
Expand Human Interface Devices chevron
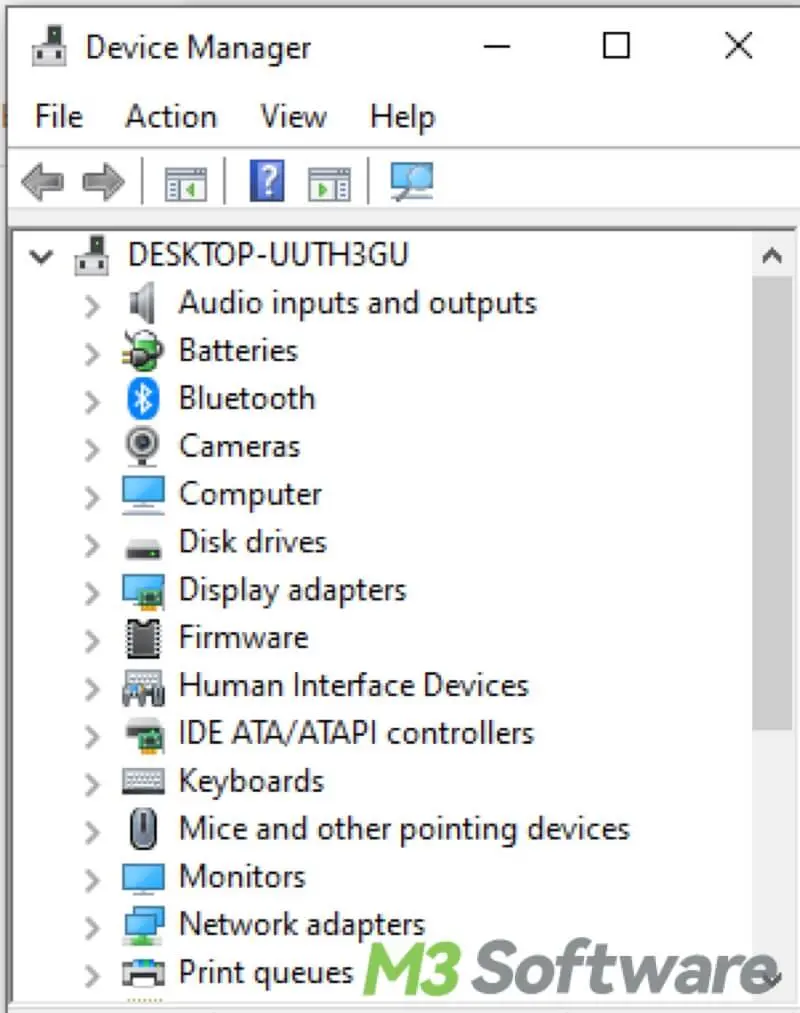92,689
